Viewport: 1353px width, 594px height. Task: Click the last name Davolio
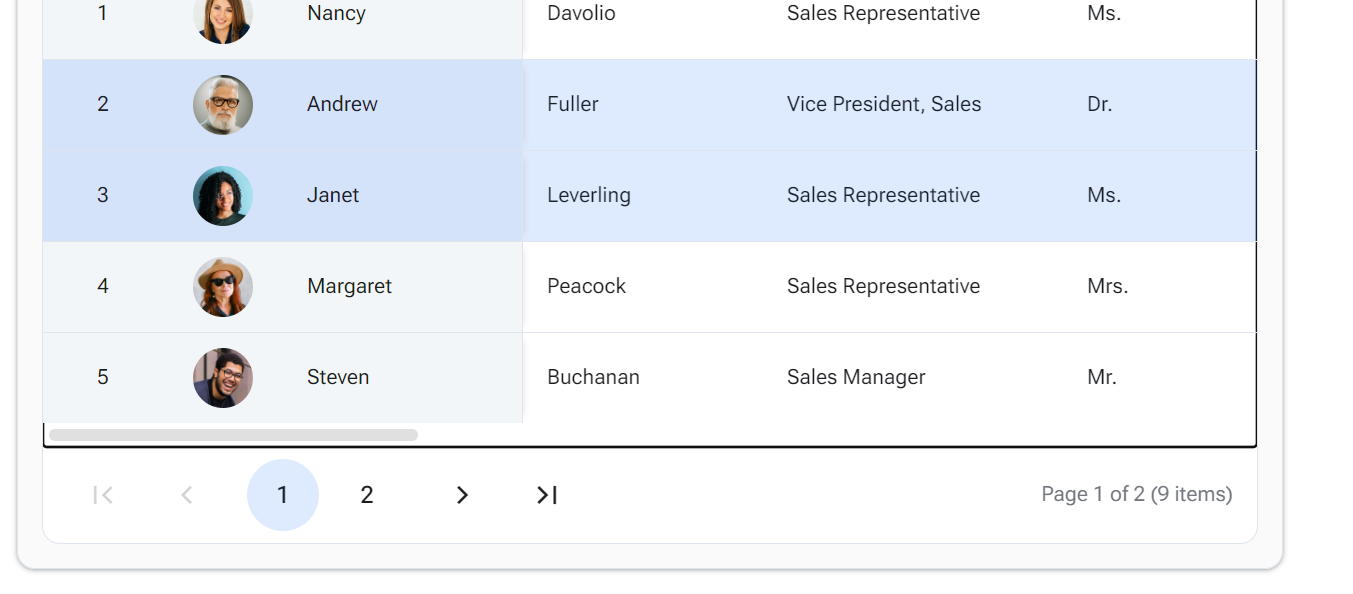(581, 14)
